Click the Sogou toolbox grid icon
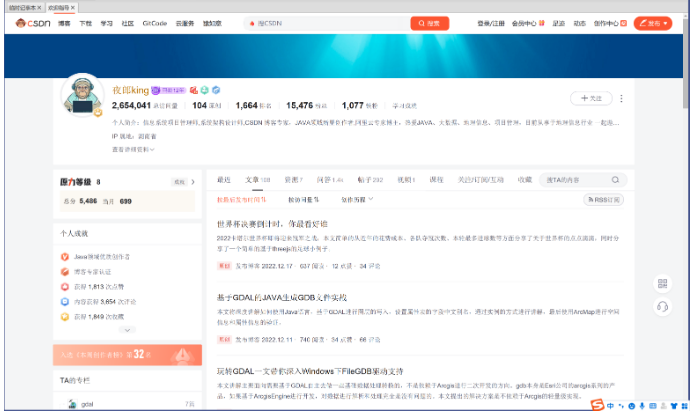The image size is (691, 415). tap(684, 406)
